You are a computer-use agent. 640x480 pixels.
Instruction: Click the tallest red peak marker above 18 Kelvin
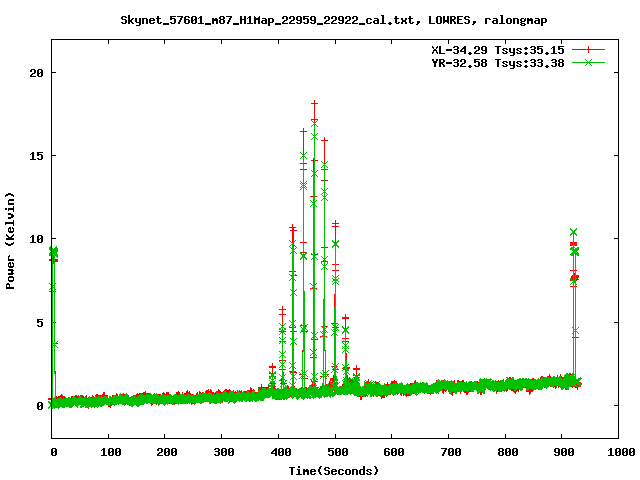click(314, 104)
